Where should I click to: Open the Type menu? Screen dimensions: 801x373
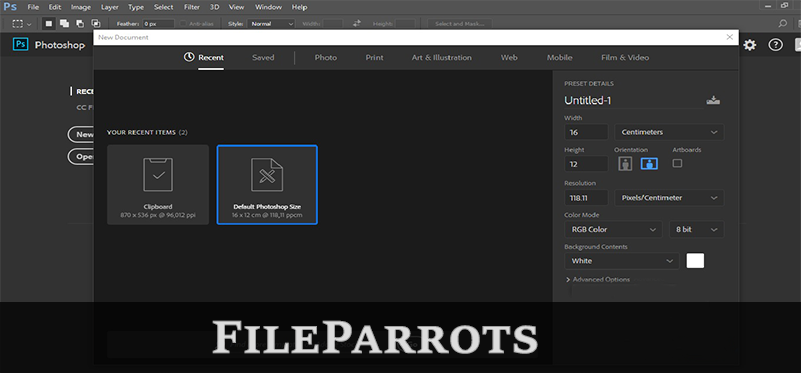[x=136, y=7]
